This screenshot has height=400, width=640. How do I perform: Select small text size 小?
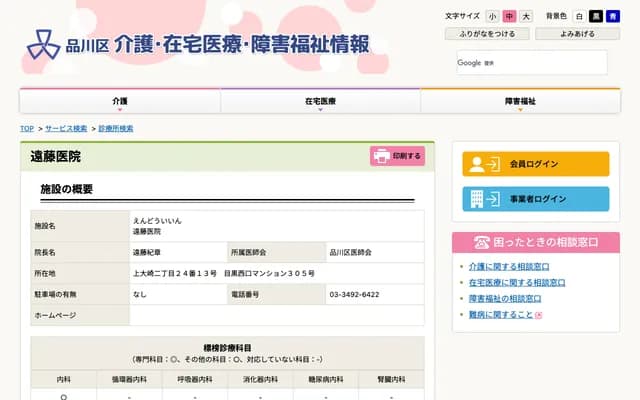pyautogui.click(x=493, y=17)
